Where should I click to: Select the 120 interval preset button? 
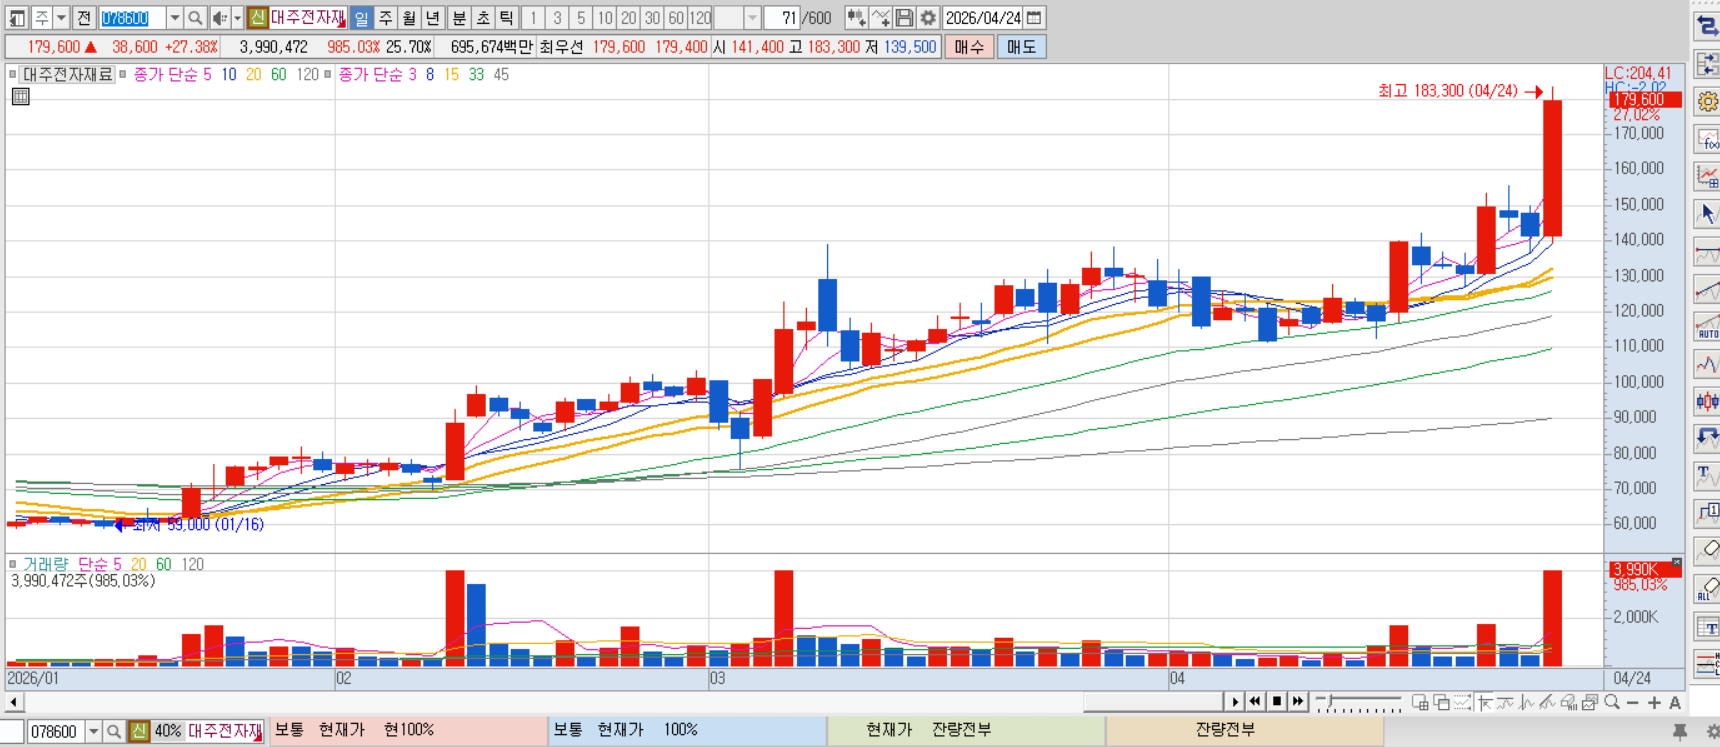coord(700,18)
